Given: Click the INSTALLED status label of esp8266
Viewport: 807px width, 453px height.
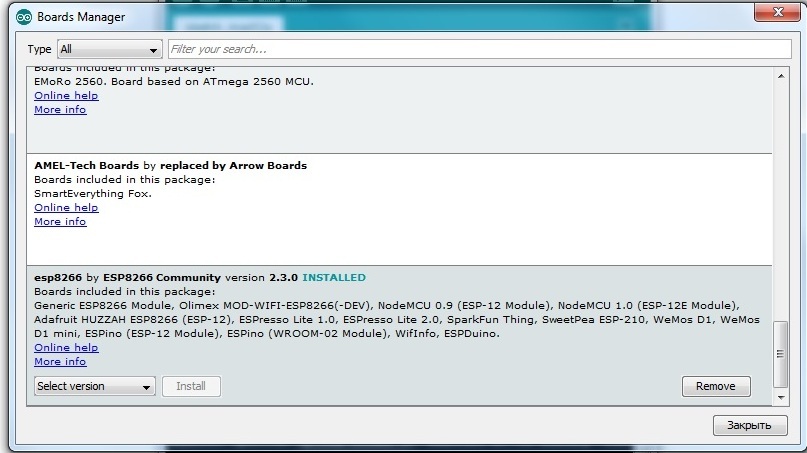Looking at the screenshot, I should tap(334, 277).
